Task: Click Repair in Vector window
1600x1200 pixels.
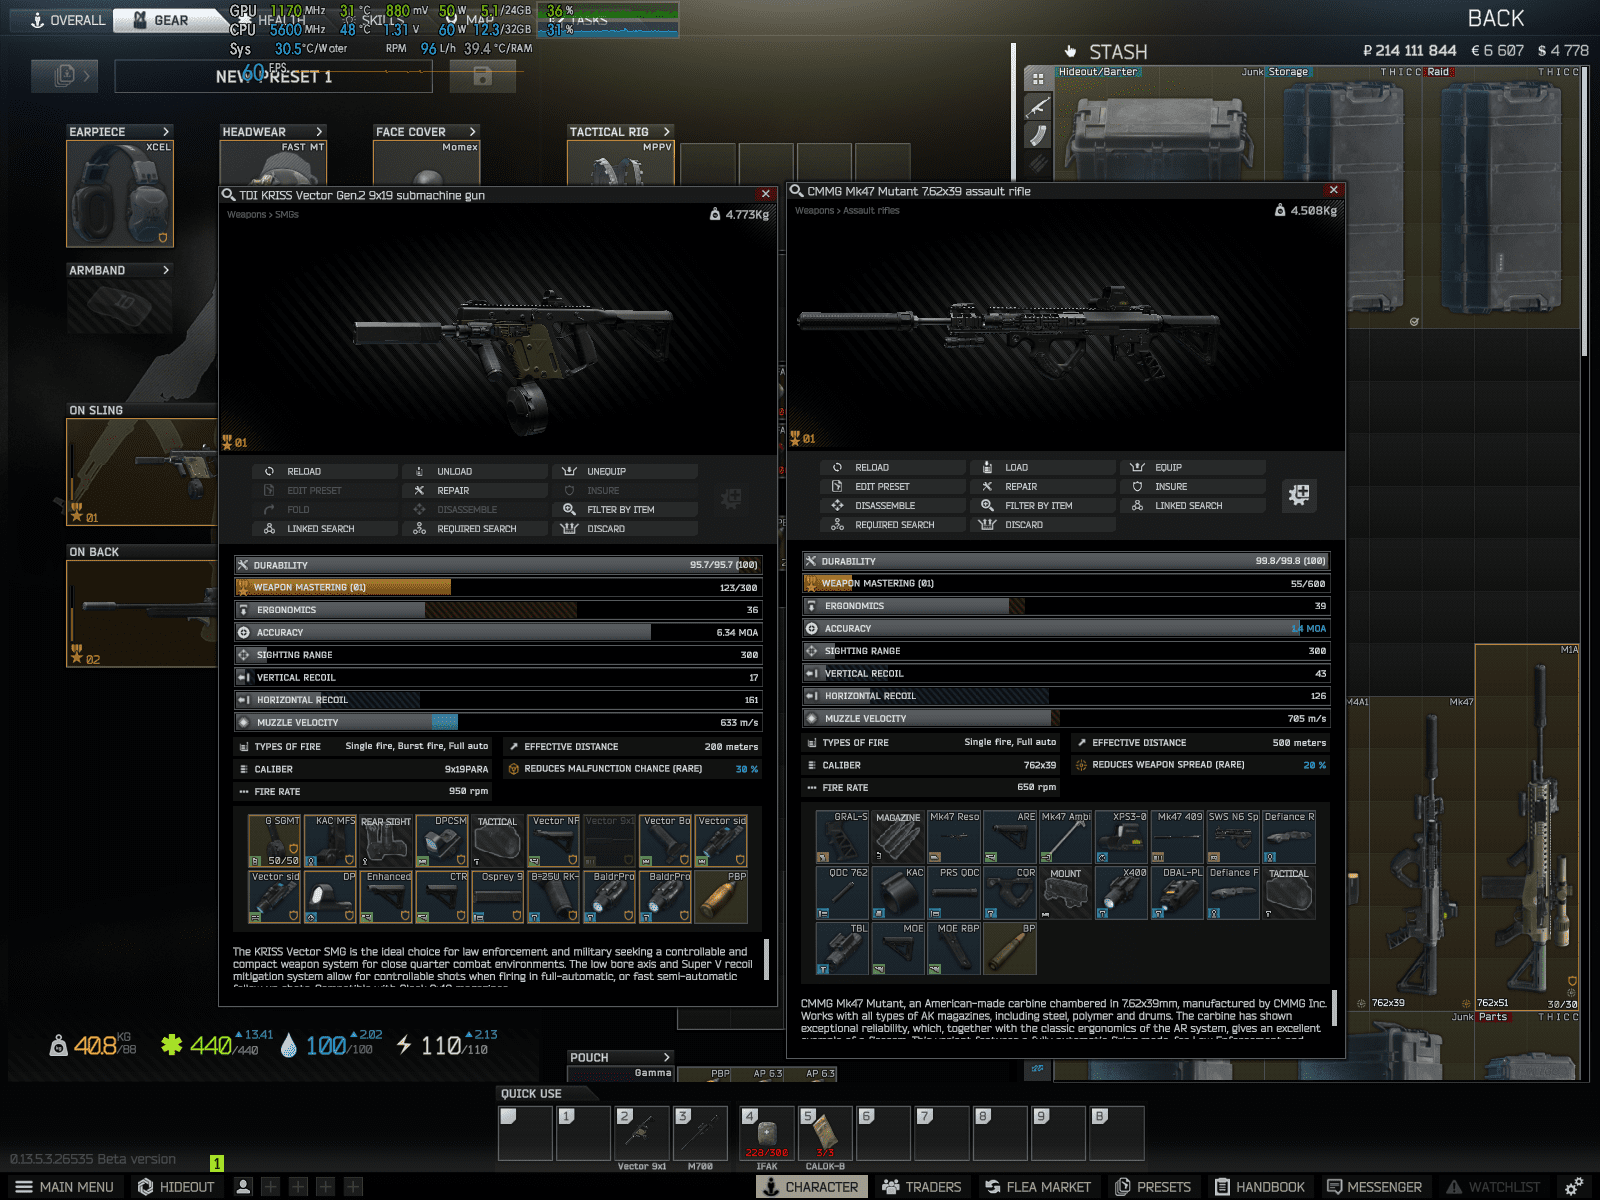Action: [475, 490]
